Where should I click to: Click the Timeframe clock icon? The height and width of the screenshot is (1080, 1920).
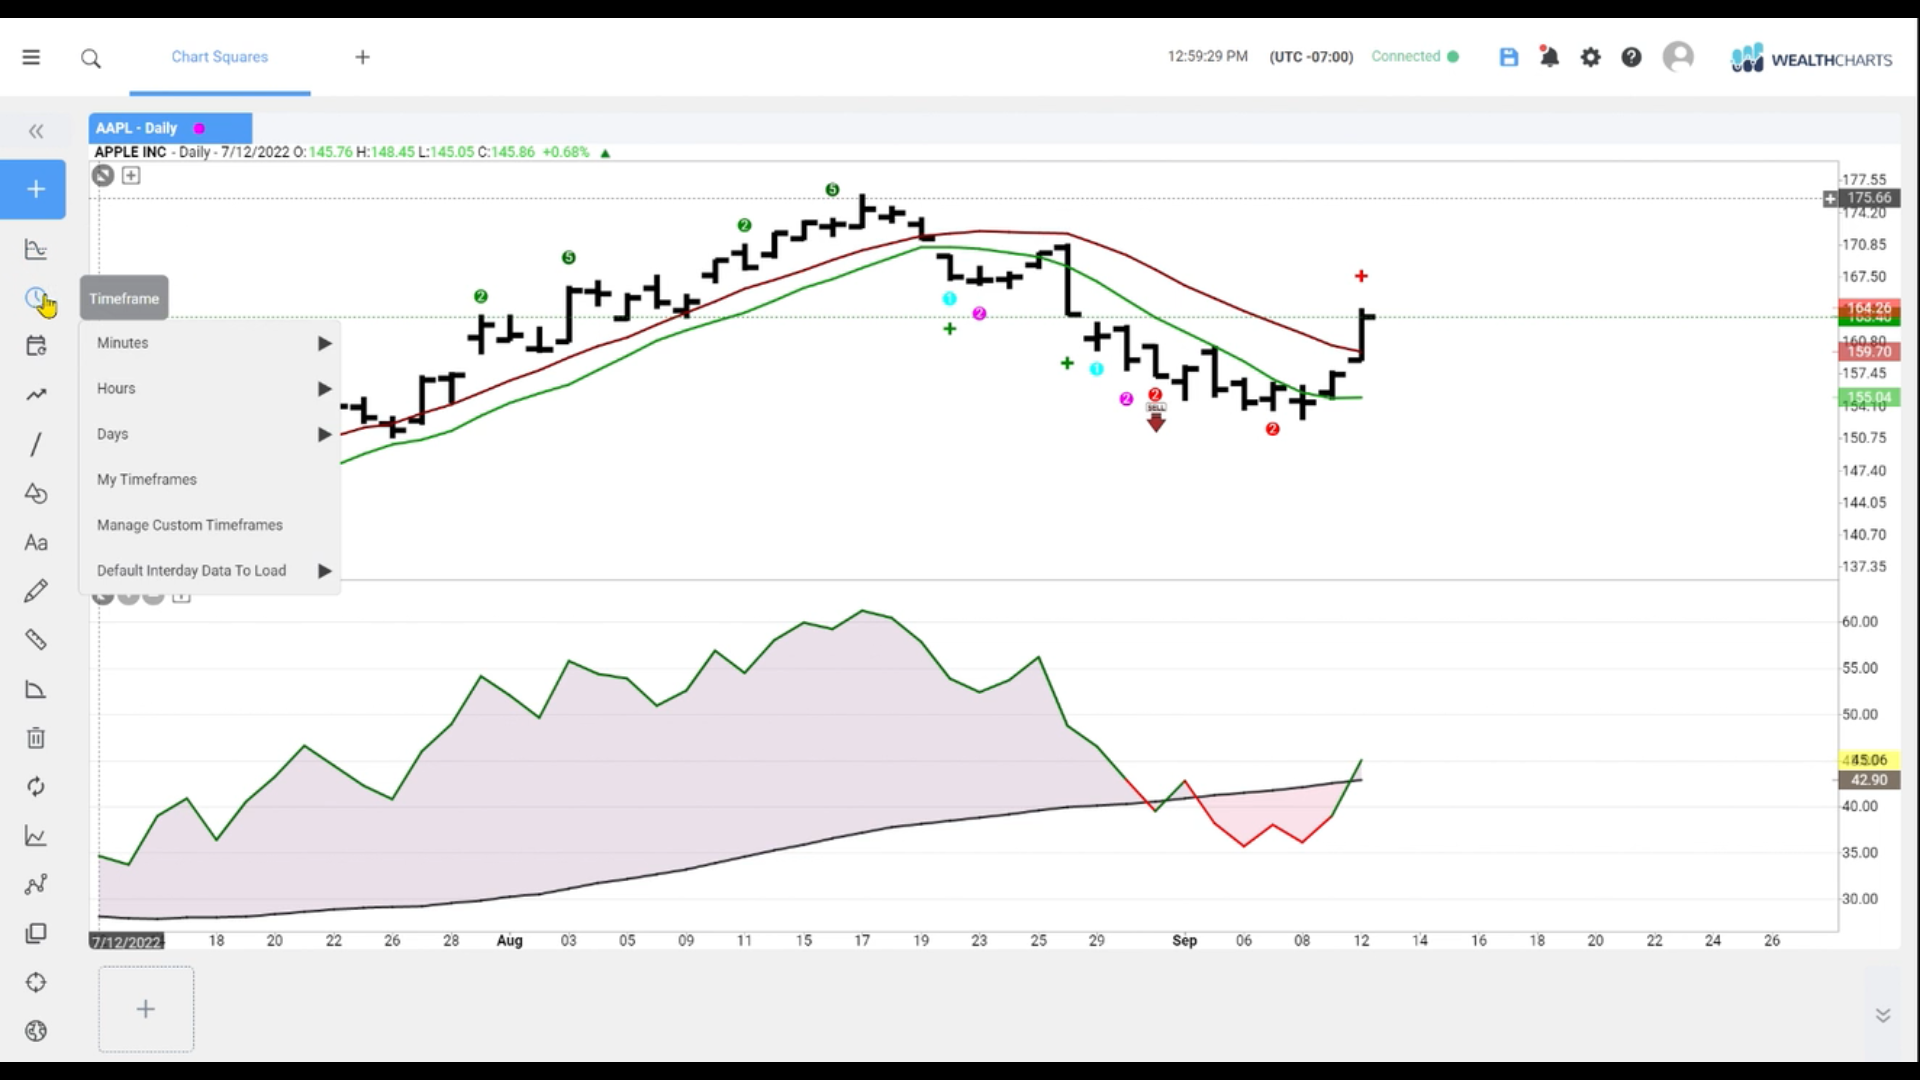36,298
